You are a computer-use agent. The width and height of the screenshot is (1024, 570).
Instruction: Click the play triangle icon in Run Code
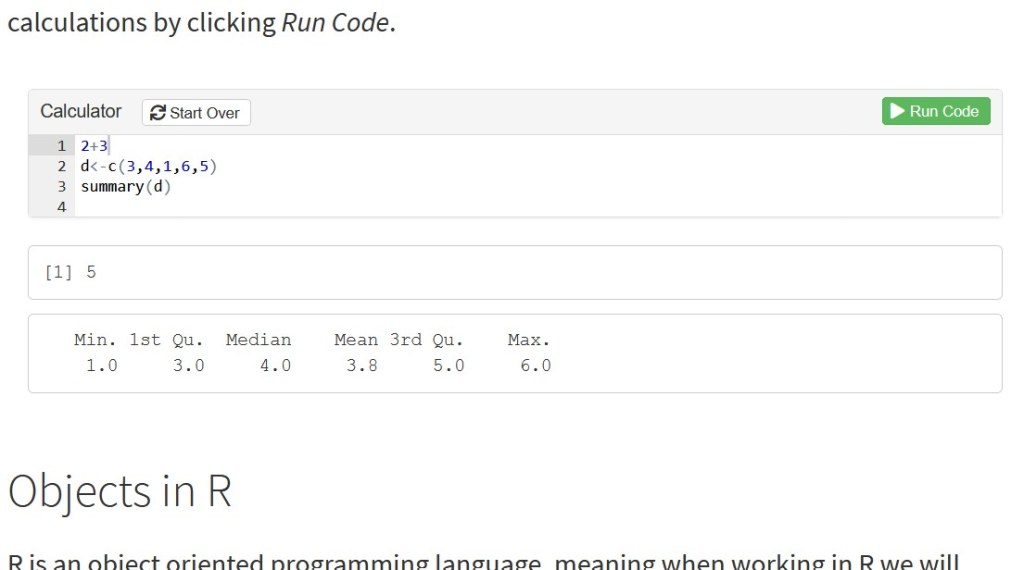pos(898,111)
